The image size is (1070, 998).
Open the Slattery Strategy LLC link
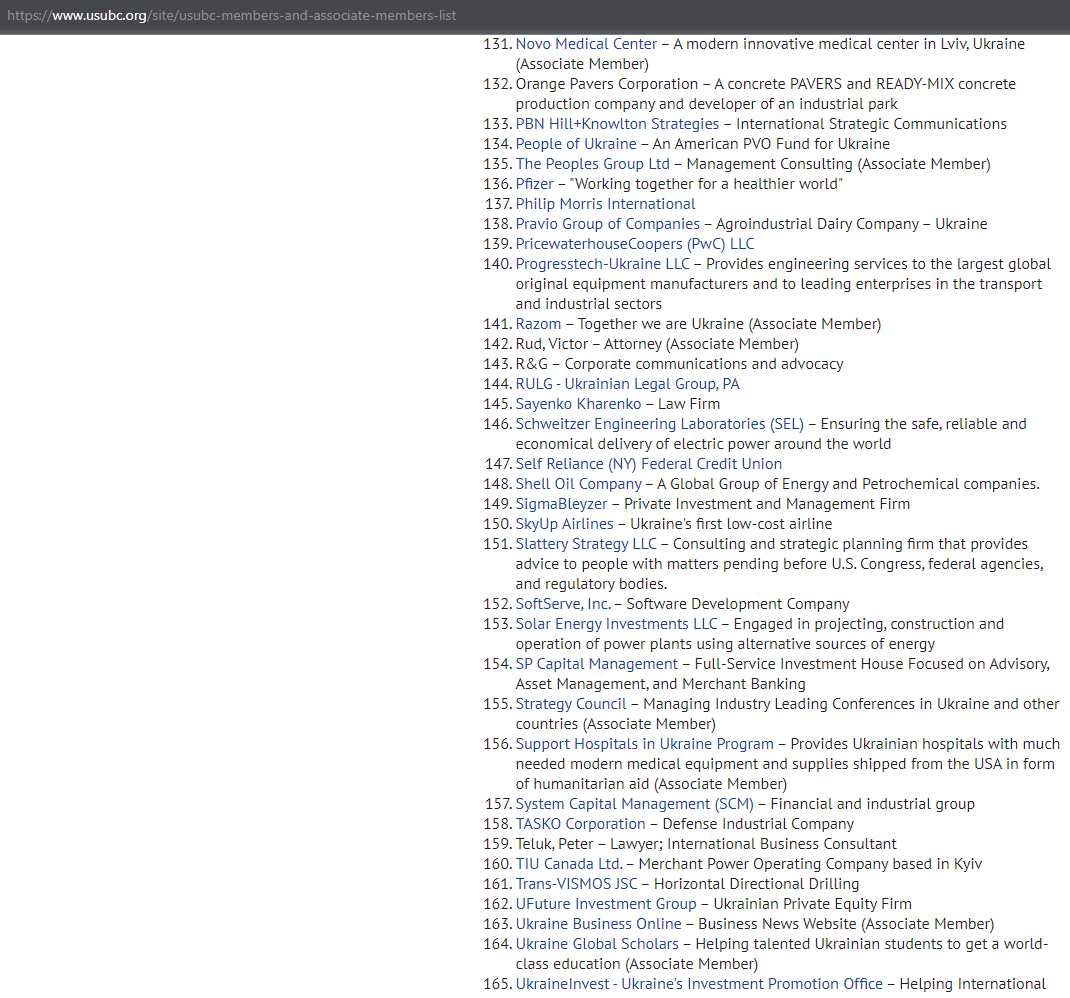tap(586, 544)
